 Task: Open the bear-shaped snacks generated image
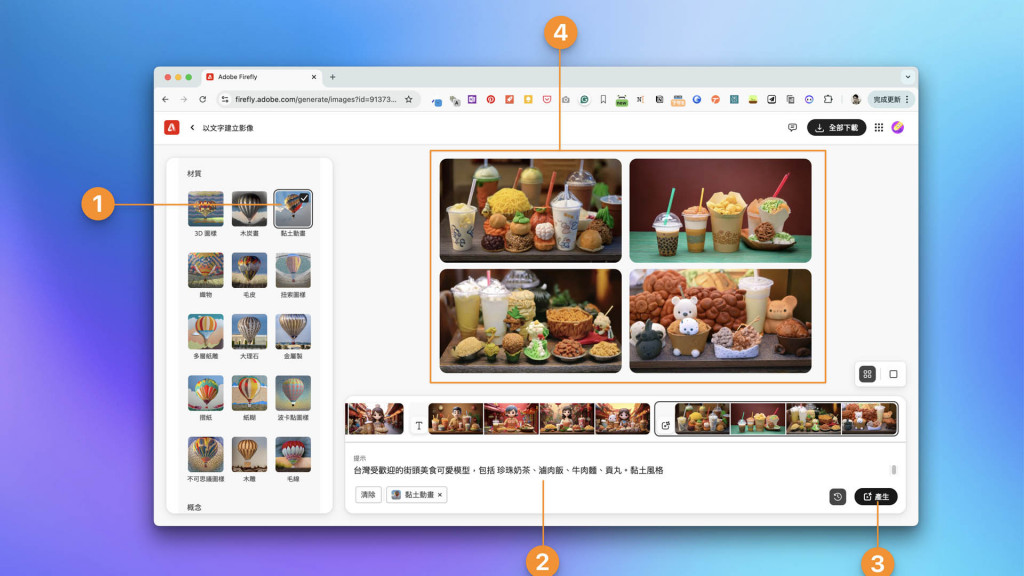(x=720, y=321)
